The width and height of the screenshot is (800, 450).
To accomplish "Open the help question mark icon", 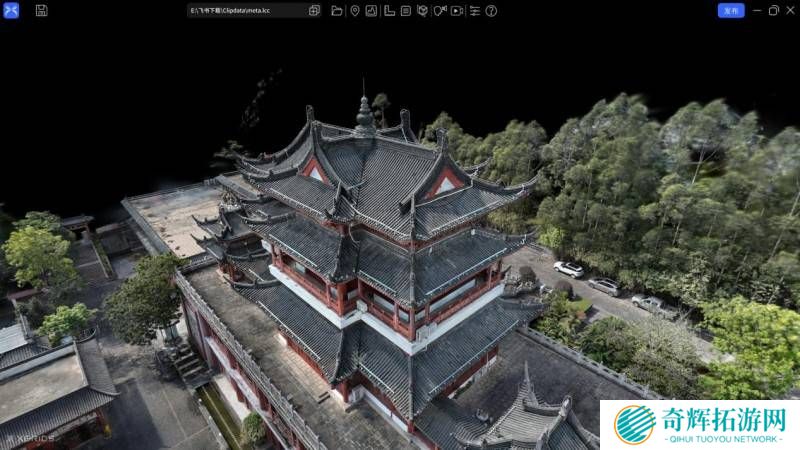I will pyautogui.click(x=491, y=10).
